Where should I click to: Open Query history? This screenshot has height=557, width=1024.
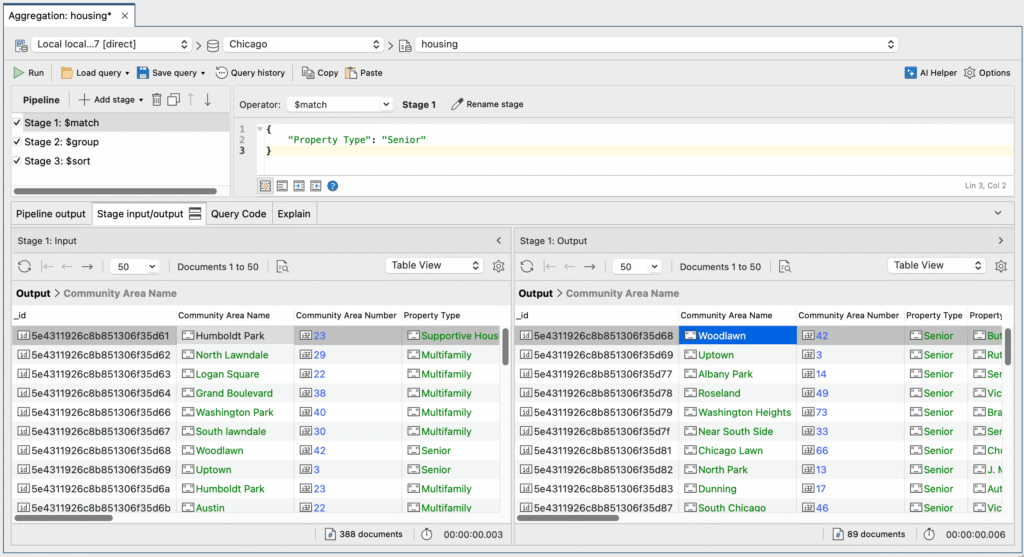pos(250,73)
